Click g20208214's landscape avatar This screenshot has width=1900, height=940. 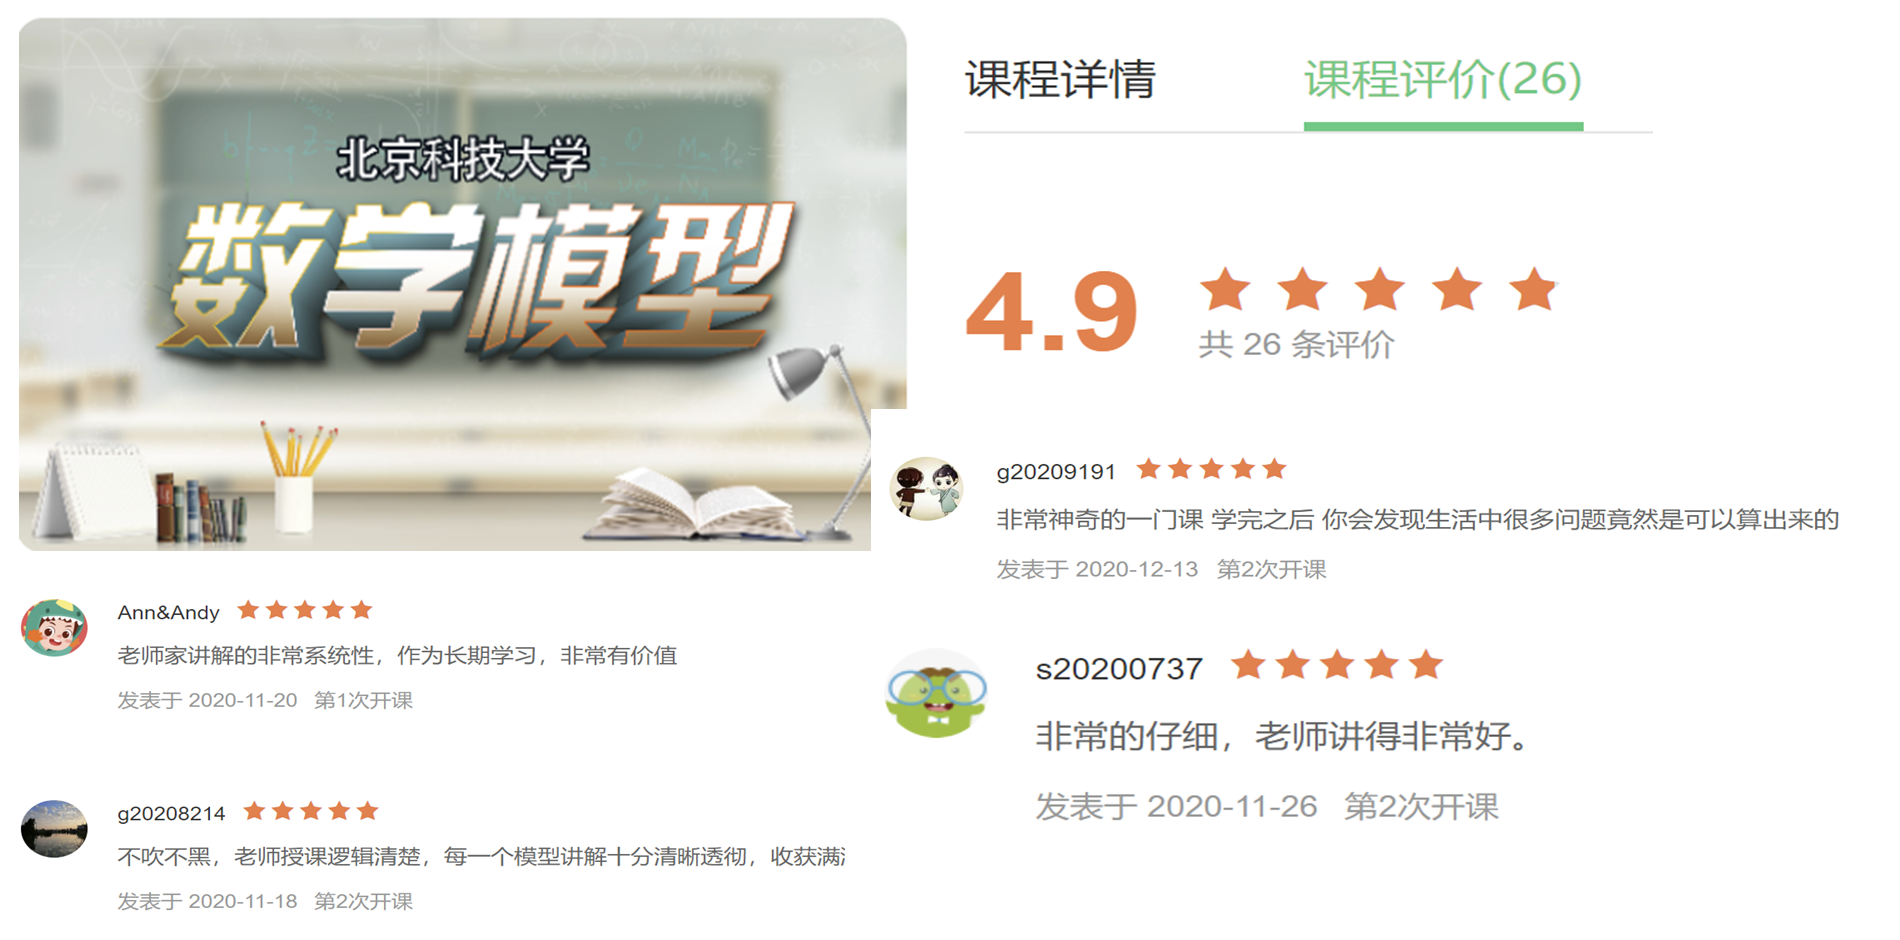tap(54, 829)
